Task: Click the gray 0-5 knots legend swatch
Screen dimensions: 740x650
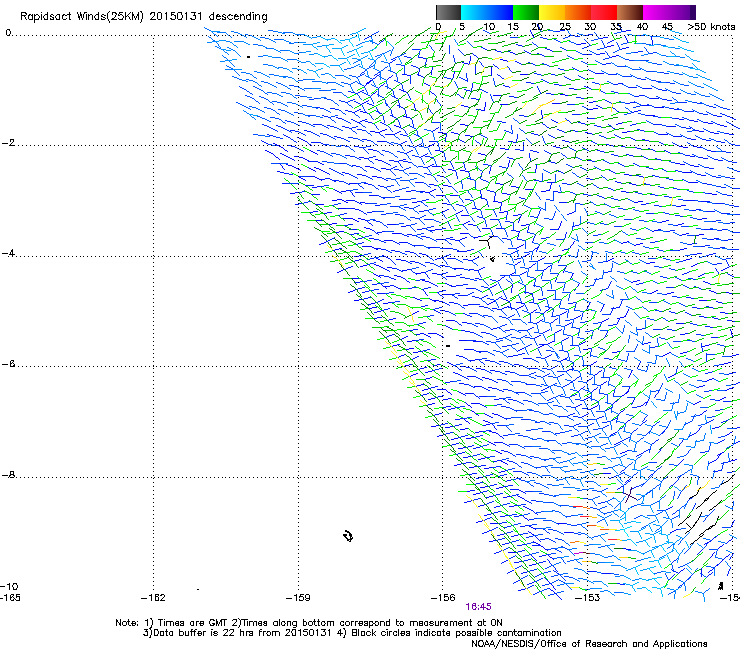Action: coord(448,12)
